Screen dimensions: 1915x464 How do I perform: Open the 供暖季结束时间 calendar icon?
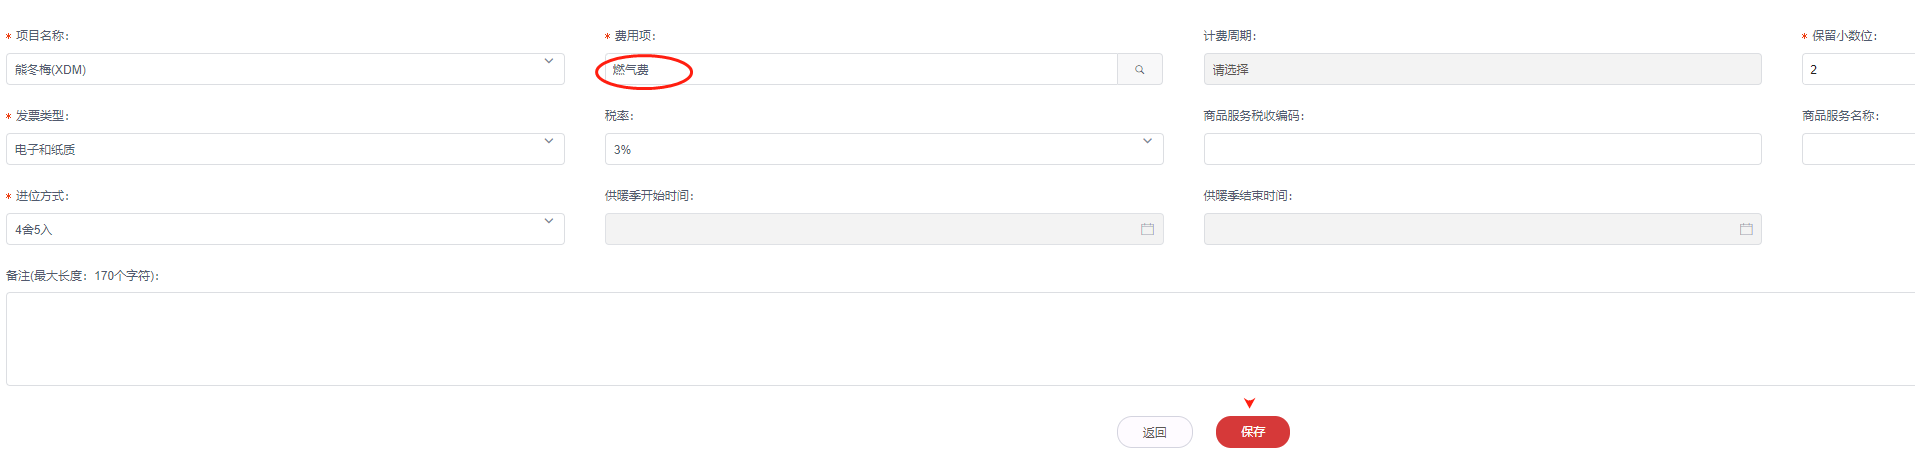pos(1746,229)
